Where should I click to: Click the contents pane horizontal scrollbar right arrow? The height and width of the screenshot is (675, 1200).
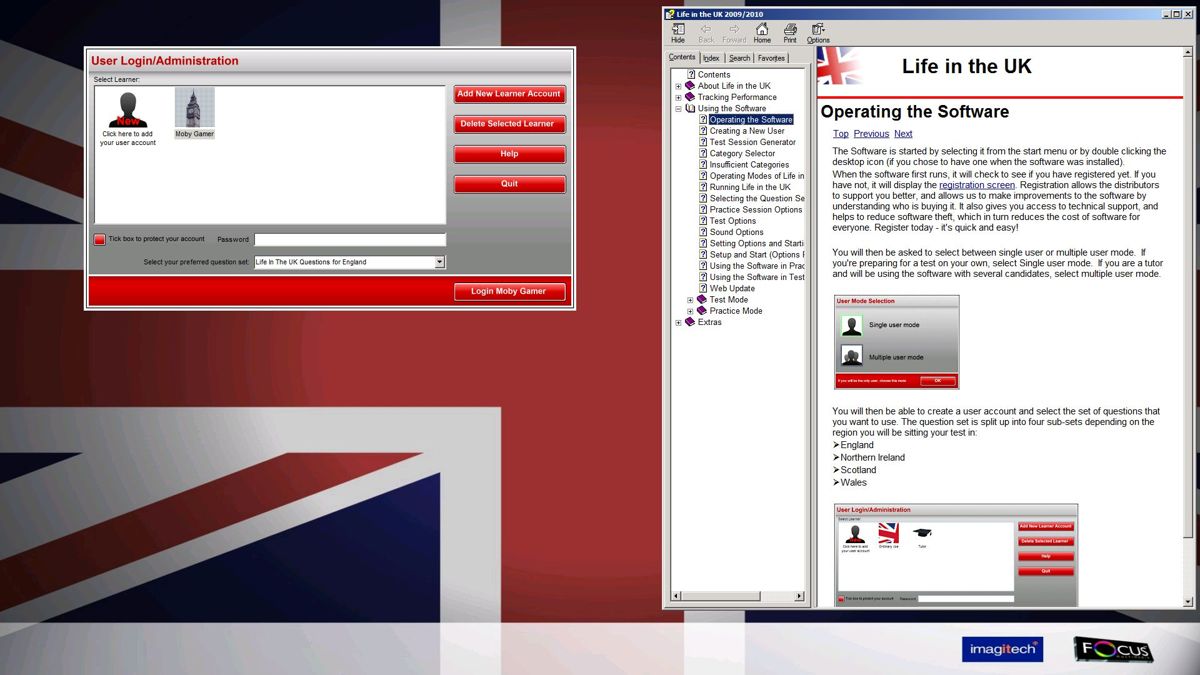tap(799, 596)
